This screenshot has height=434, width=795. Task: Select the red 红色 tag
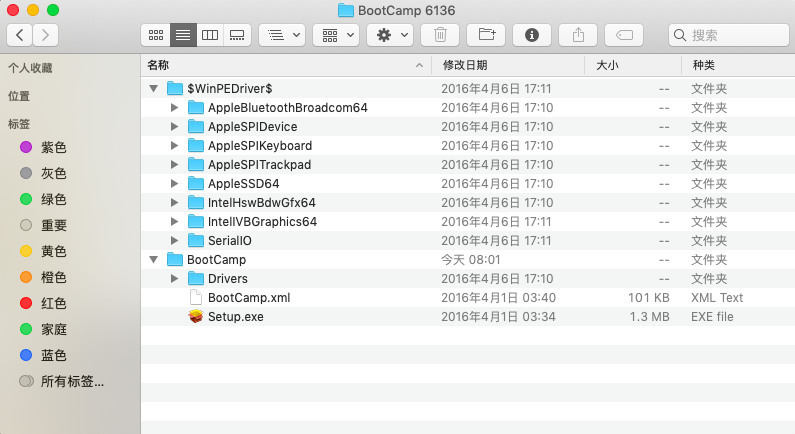pyautogui.click(x=53, y=303)
